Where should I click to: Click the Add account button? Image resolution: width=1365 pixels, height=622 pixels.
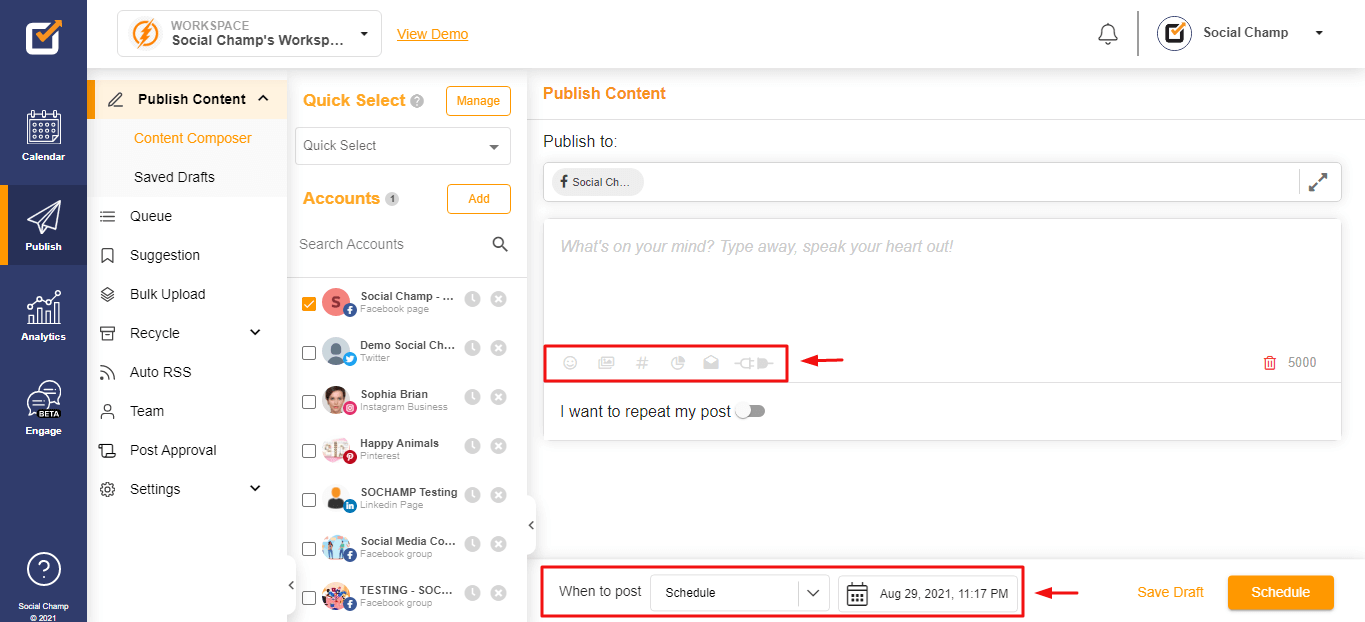(x=479, y=199)
